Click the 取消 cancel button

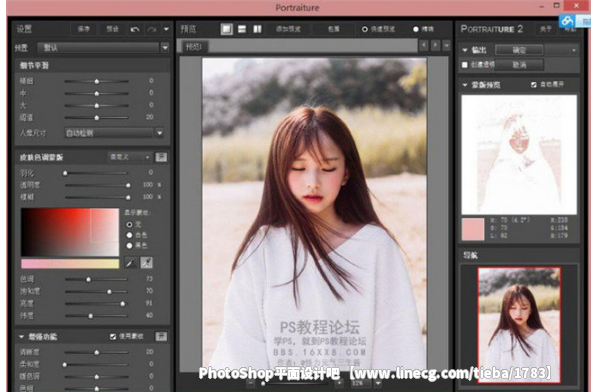click(x=519, y=65)
